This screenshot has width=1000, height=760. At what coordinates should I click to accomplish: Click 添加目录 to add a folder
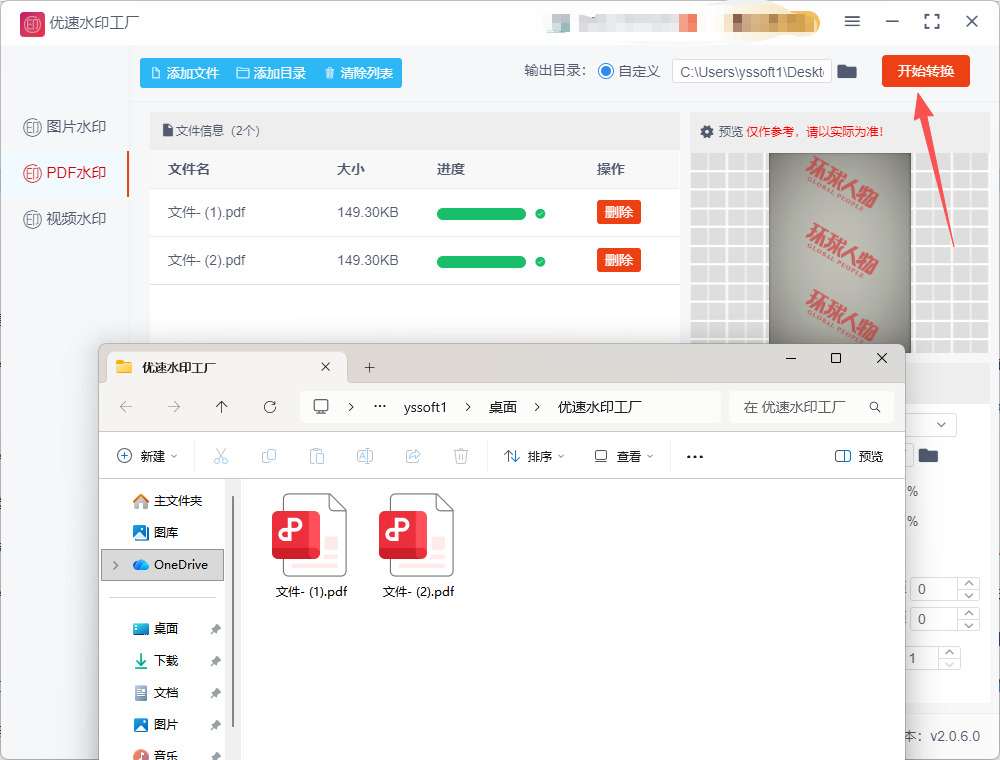point(271,73)
